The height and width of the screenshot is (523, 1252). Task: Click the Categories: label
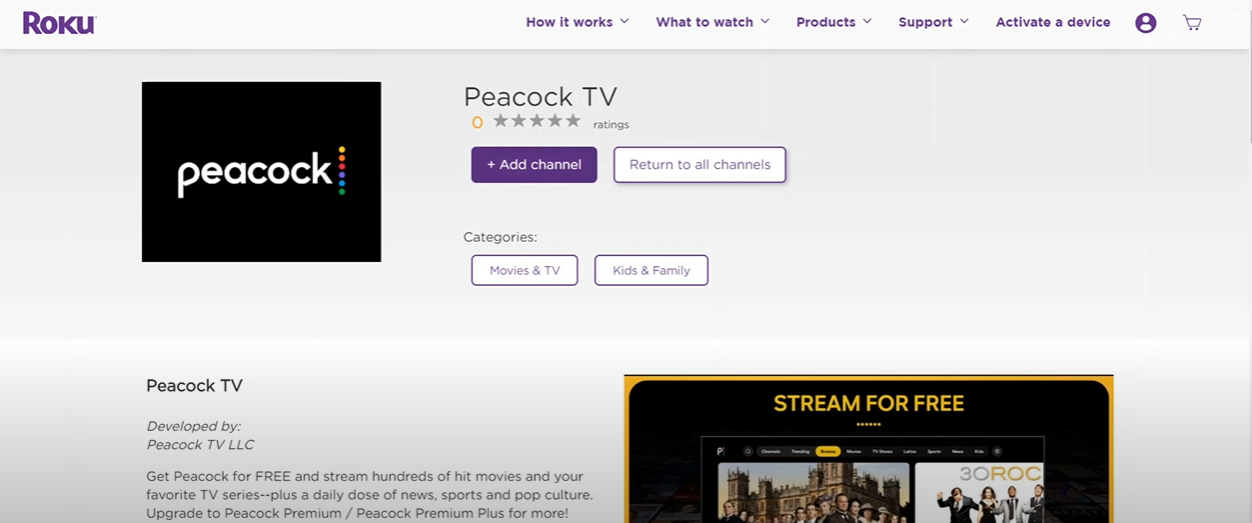tap(500, 237)
